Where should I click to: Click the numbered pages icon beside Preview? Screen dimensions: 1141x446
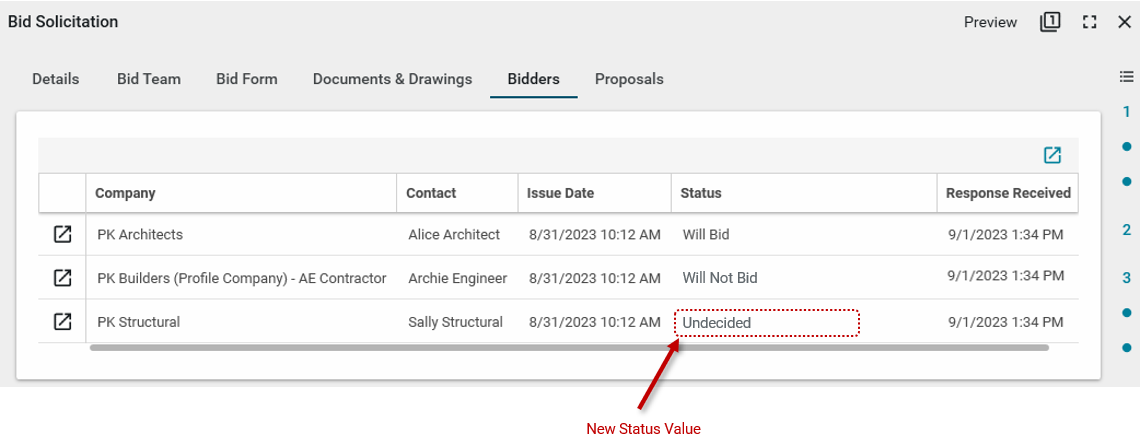[1050, 22]
